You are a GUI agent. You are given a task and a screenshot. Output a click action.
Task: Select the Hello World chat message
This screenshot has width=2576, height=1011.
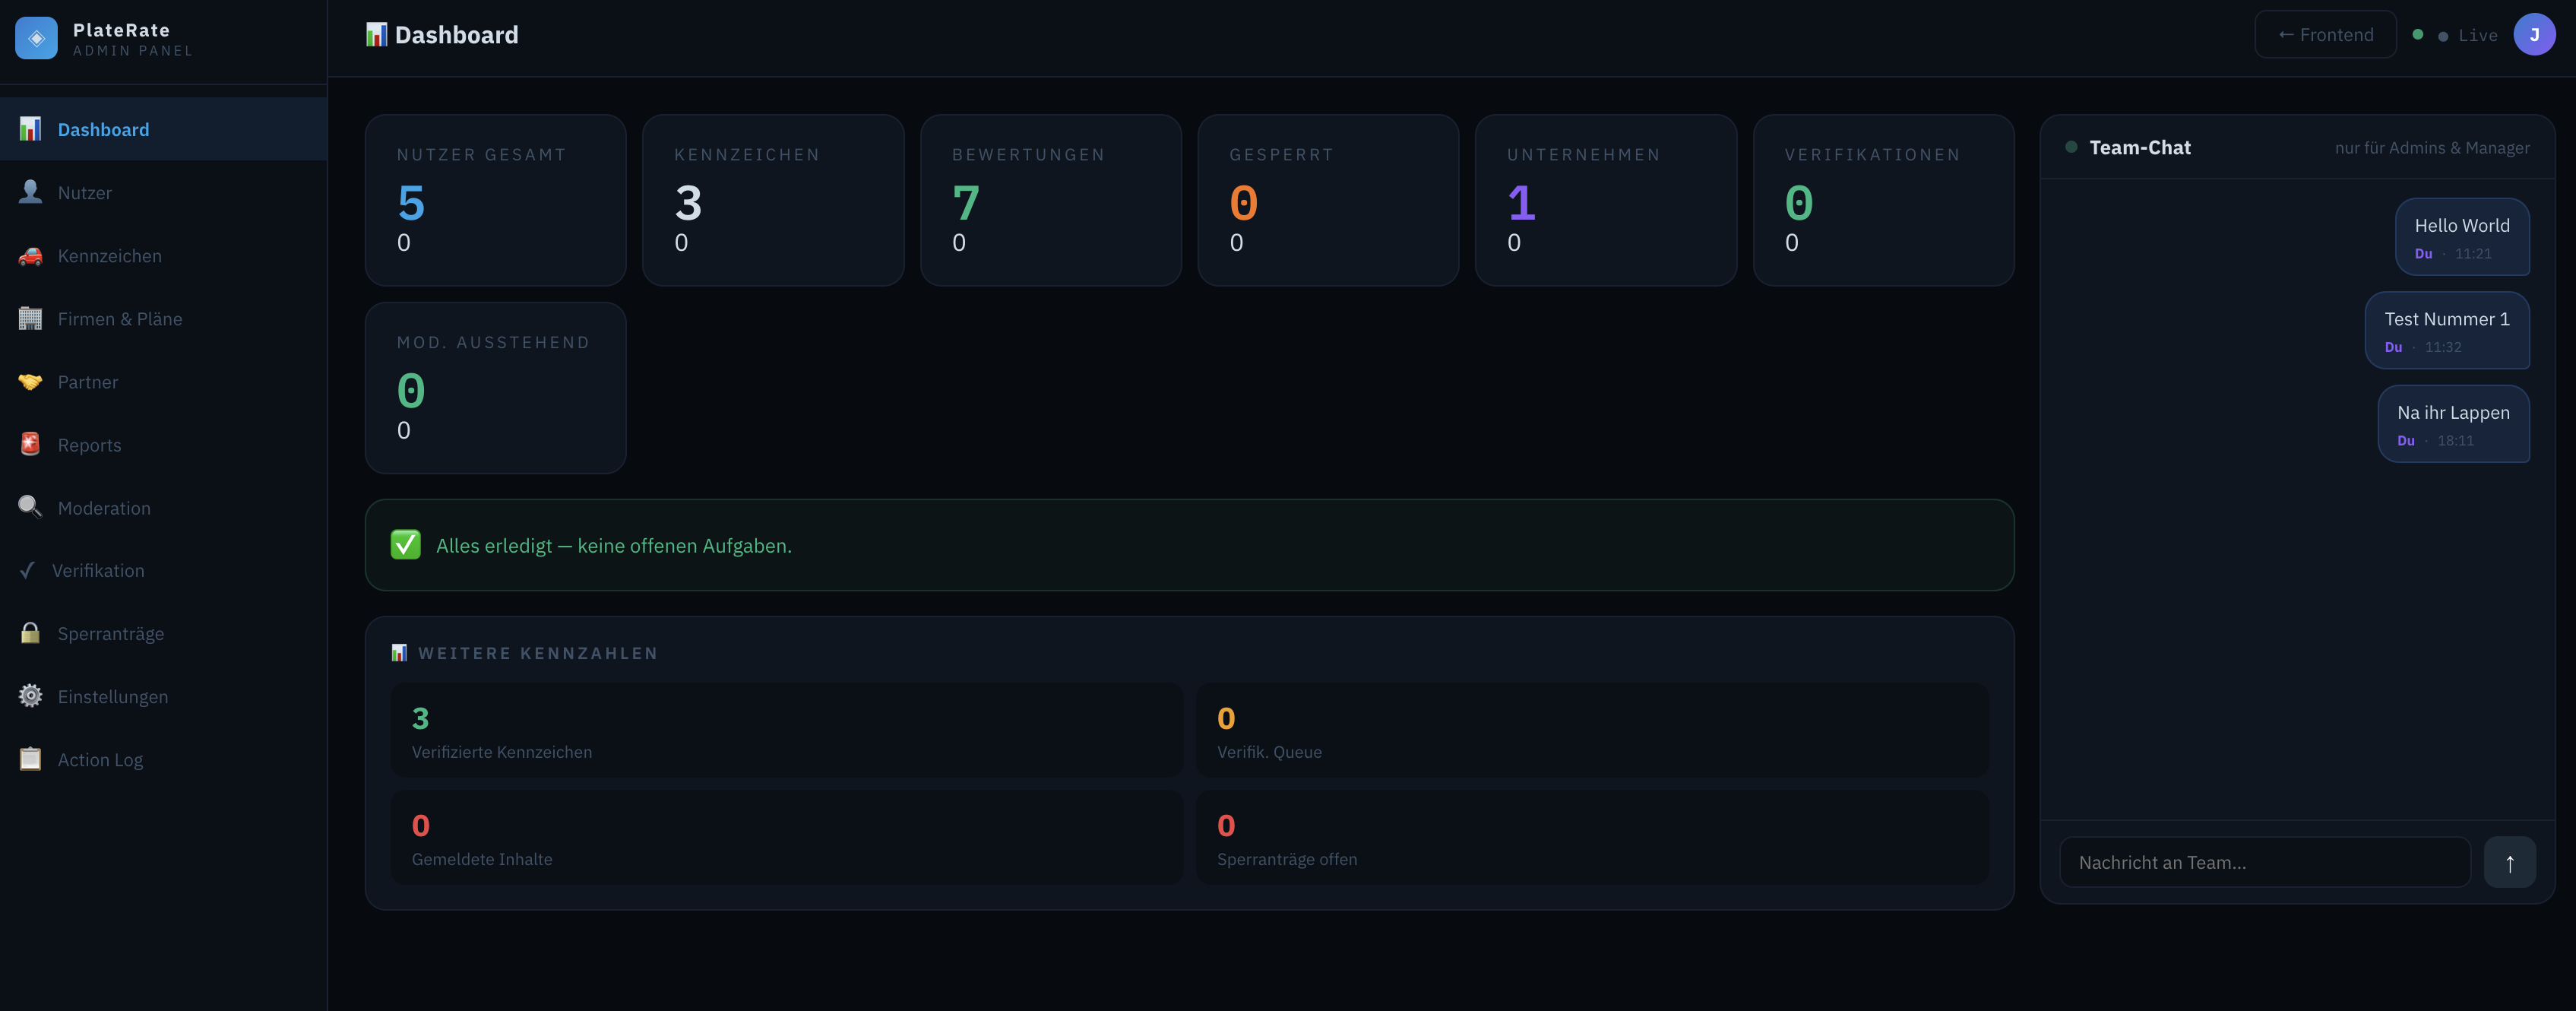(x=2462, y=237)
